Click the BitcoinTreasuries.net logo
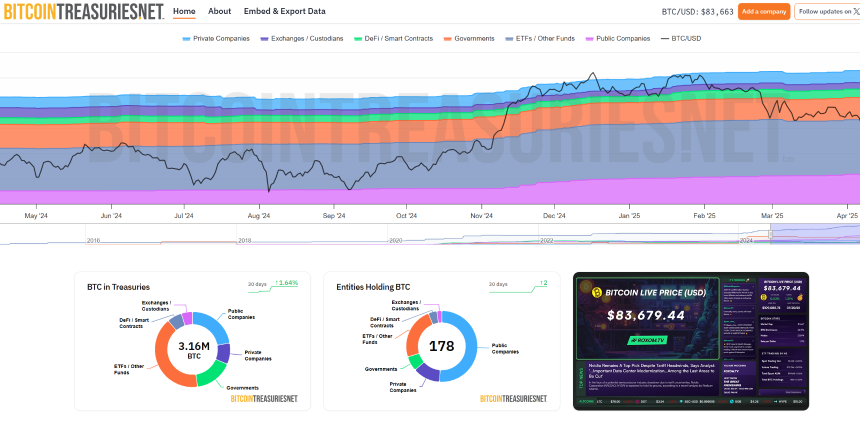The width and height of the screenshot is (860, 431). [85, 12]
